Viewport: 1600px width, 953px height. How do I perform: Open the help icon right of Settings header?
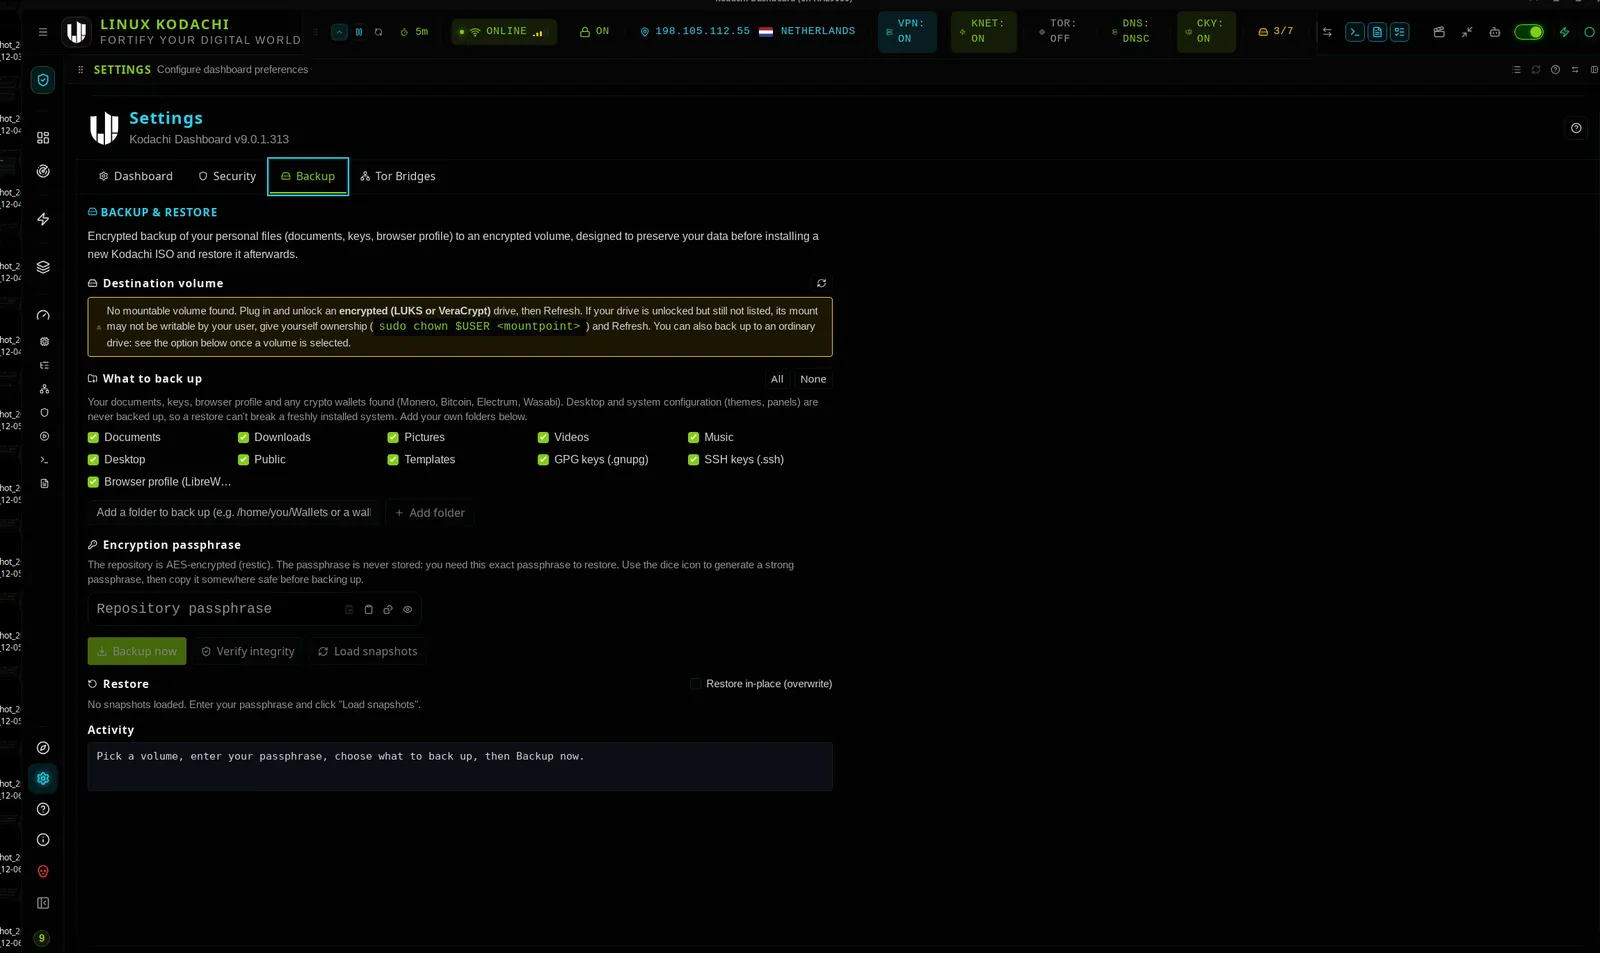tap(1576, 128)
